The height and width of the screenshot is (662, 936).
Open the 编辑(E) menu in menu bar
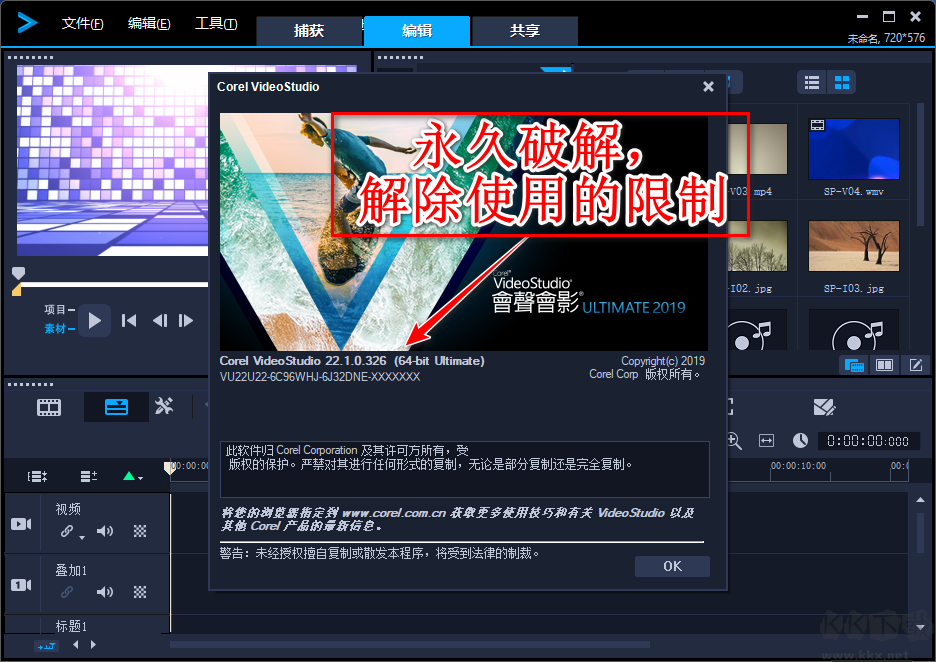click(x=149, y=23)
